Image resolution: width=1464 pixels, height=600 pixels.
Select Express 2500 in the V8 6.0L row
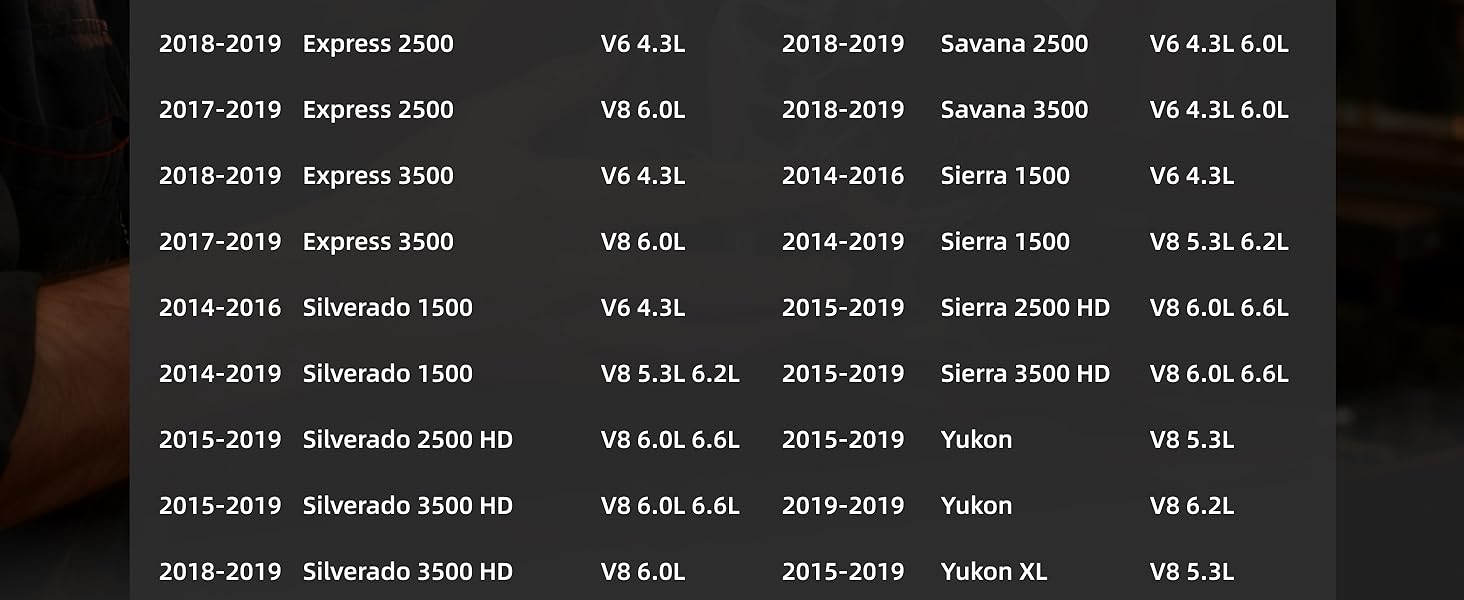[x=378, y=110]
